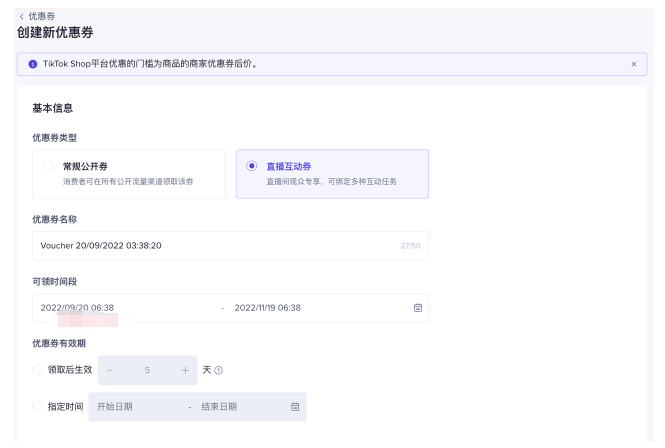Click the claim start time 2022/09/20 06:38
This screenshot has height=448, width=665.
(78, 307)
